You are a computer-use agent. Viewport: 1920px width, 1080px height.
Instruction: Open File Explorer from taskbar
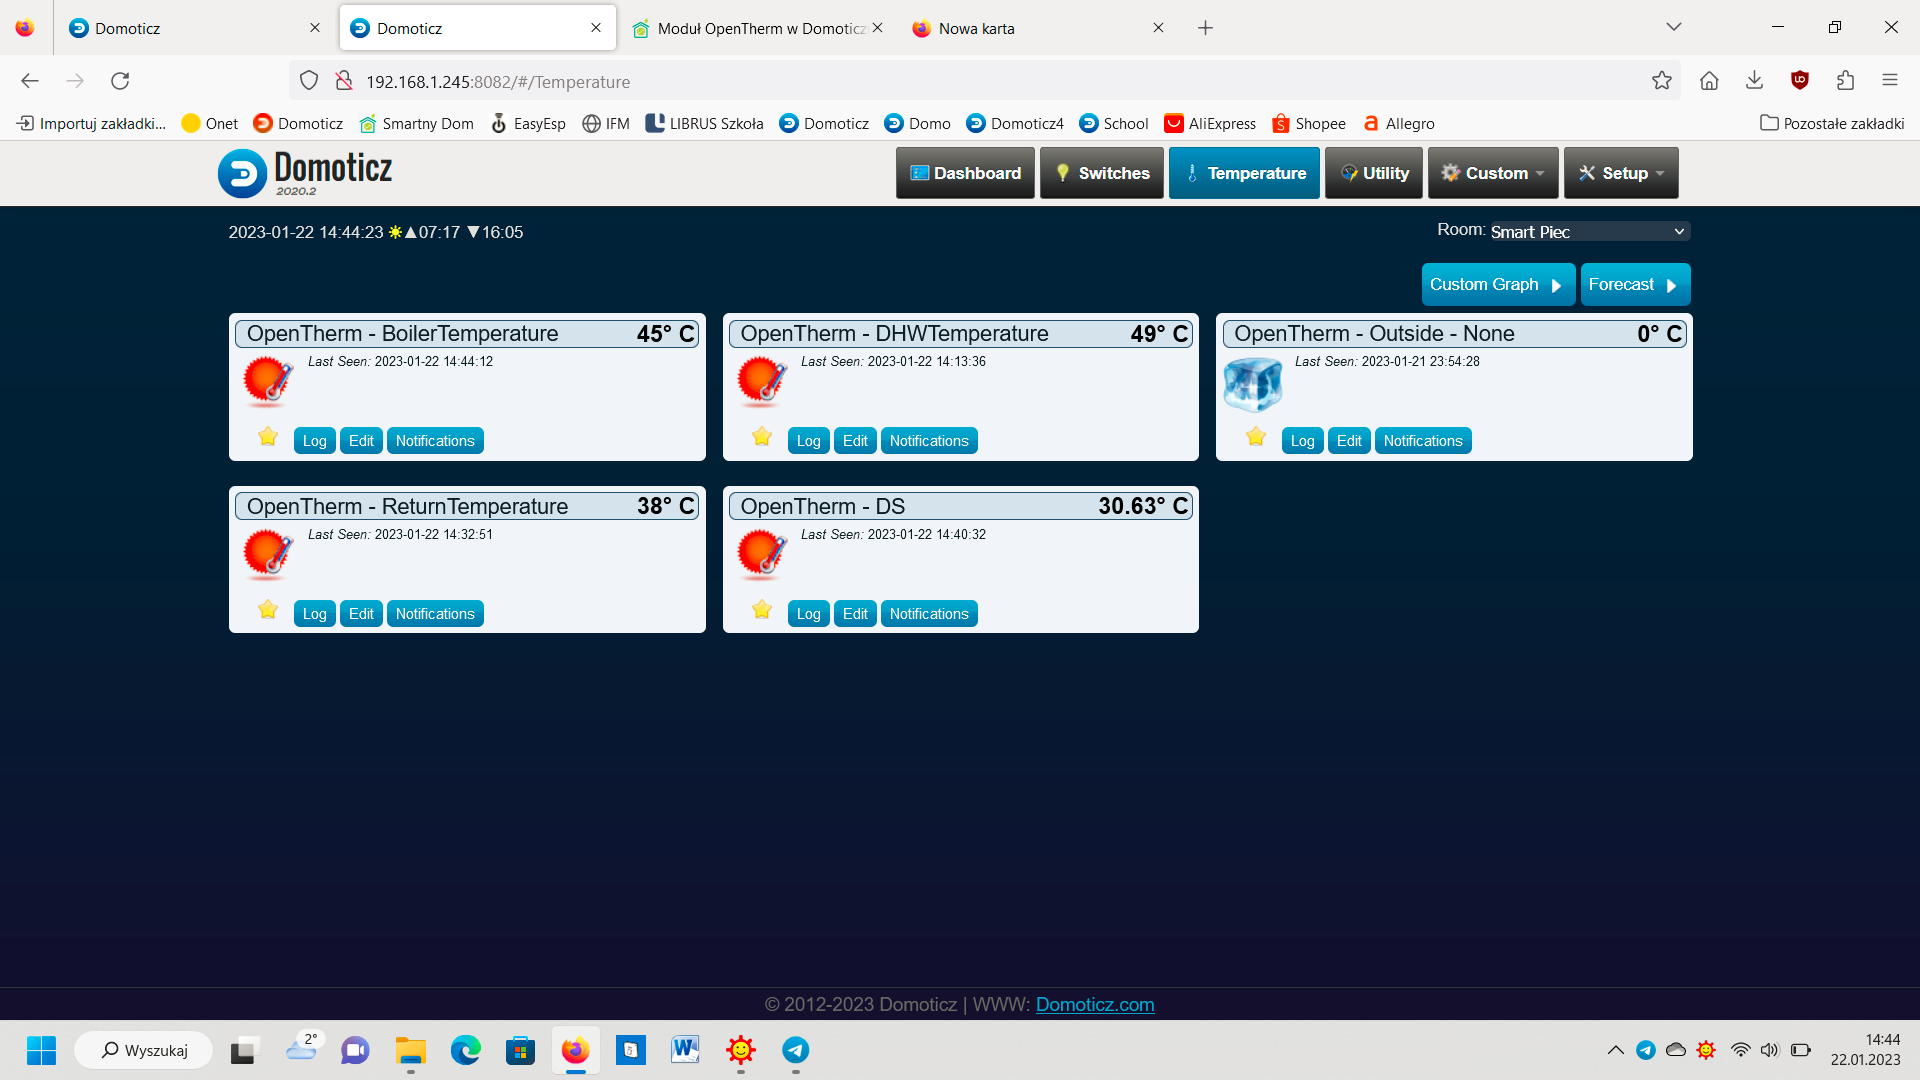point(410,1050)
